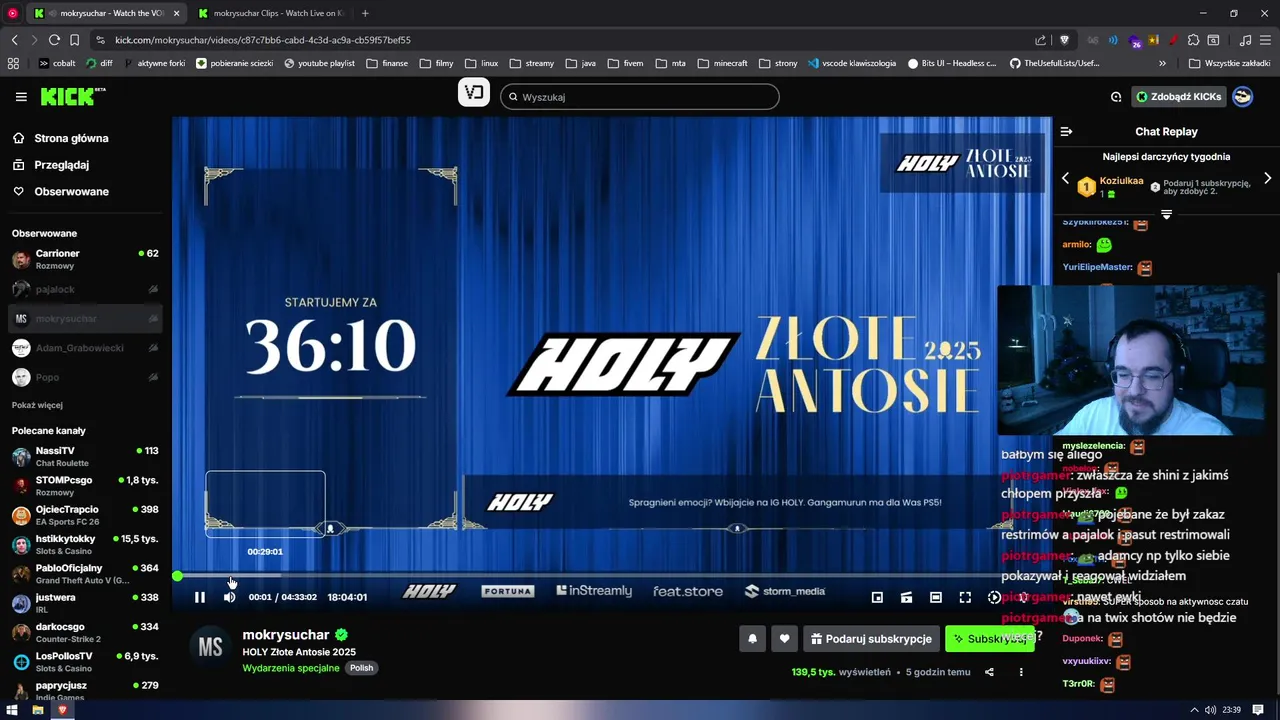Show hidden system tray icons
The height and width of the screenshot is (720, 1280).
click(1194, 710)
